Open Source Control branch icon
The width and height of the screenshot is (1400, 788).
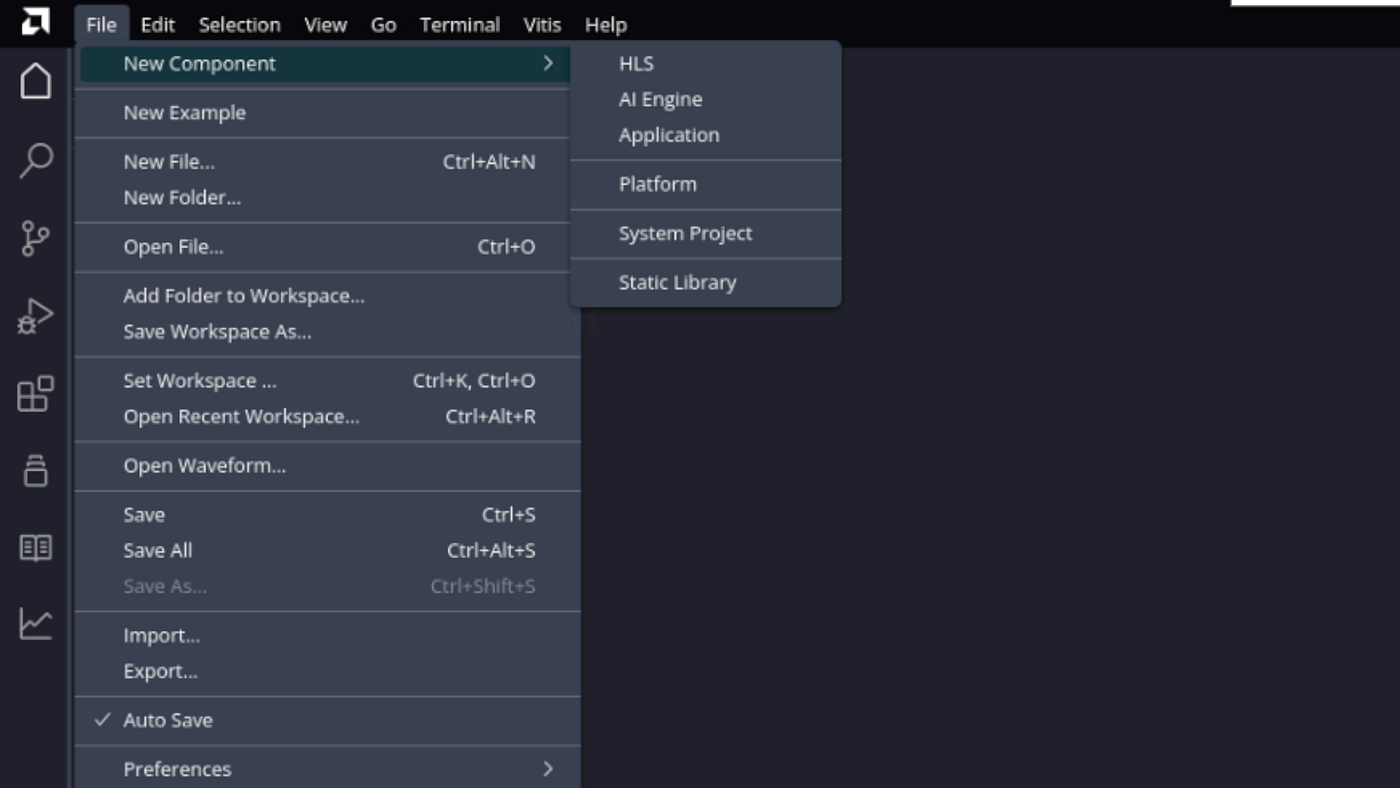[x=36, y=238]
